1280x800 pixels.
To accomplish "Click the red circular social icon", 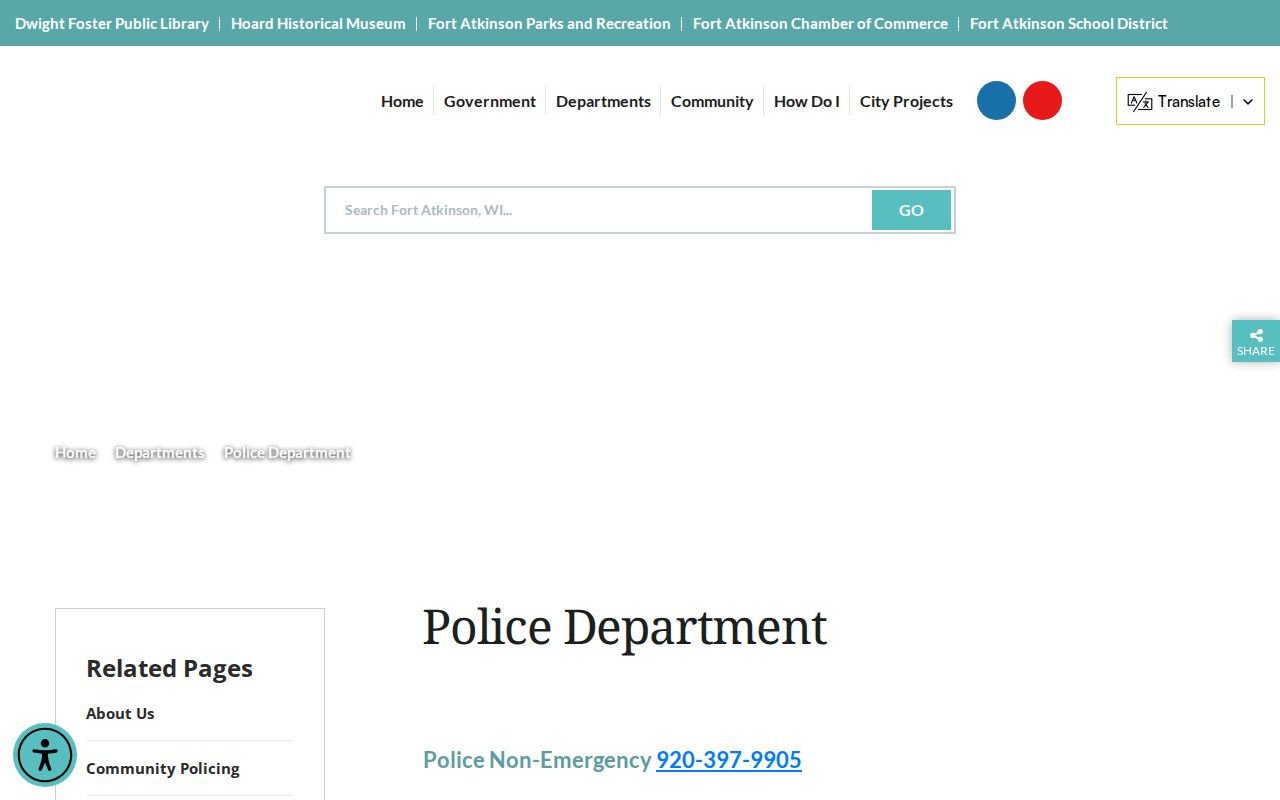I will click(x=1042, y=101).
